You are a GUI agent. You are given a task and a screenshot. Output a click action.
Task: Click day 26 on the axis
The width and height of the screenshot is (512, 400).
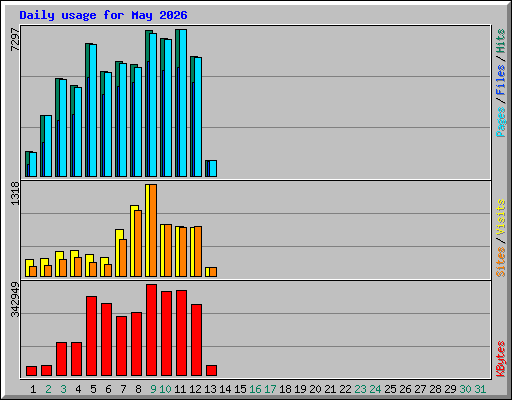[x=405, y=389]
